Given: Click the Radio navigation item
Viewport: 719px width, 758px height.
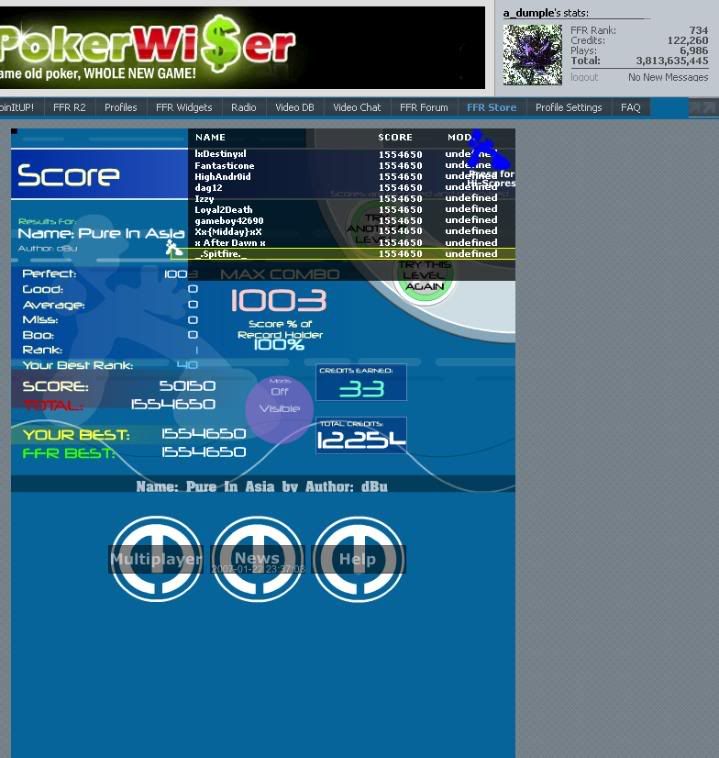Looking at the screenshot, I should pos(243,107).
